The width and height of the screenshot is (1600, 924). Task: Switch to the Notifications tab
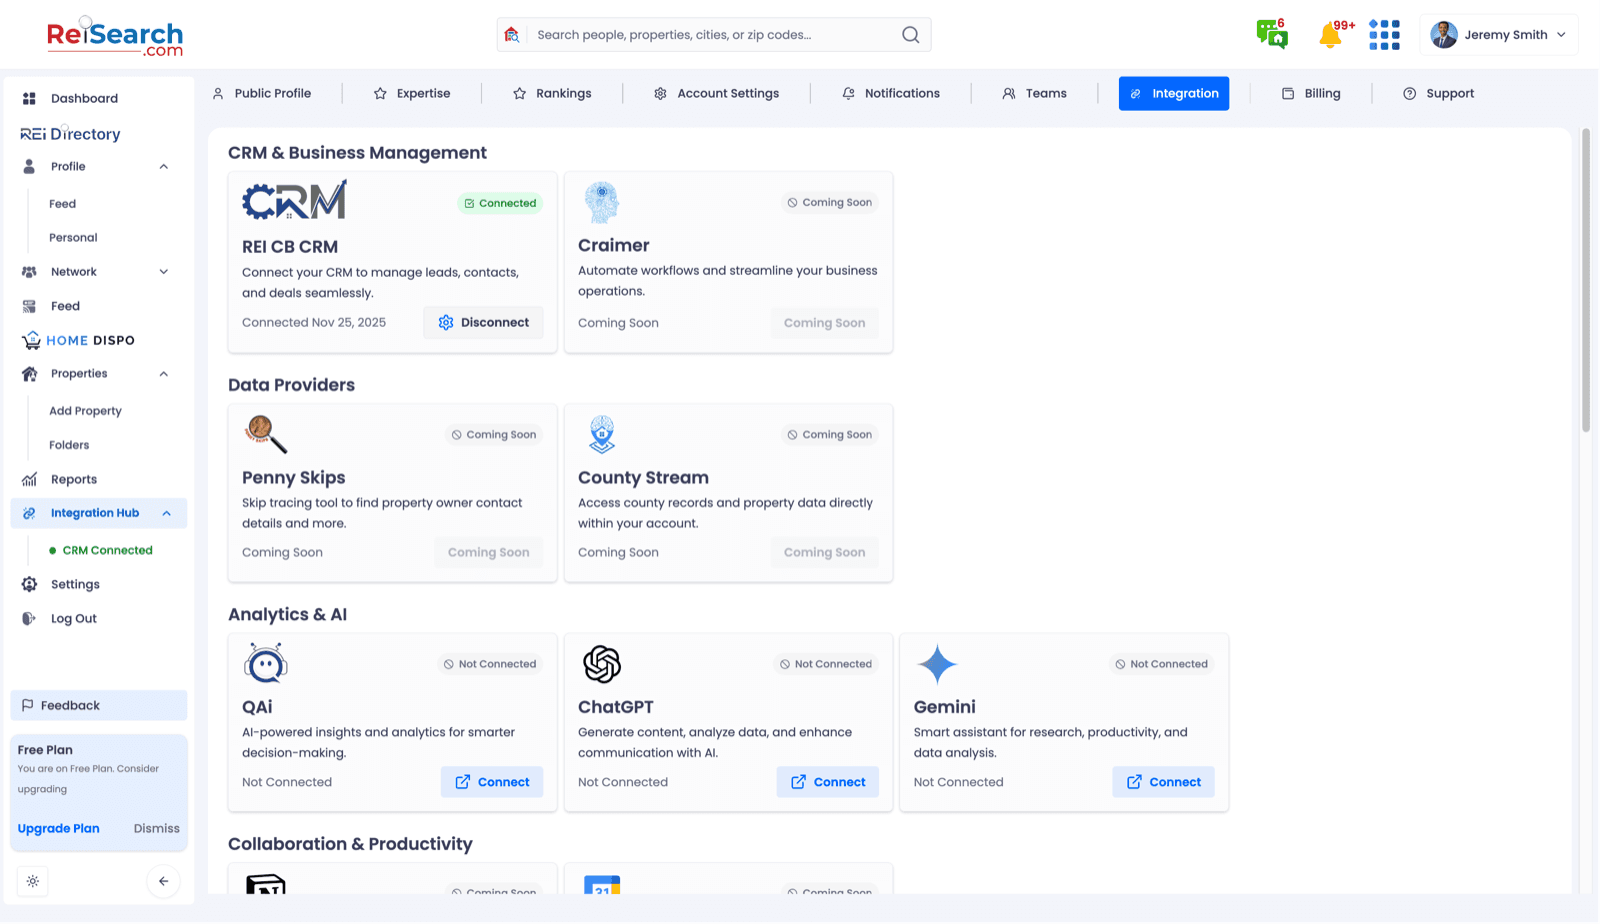891,93
